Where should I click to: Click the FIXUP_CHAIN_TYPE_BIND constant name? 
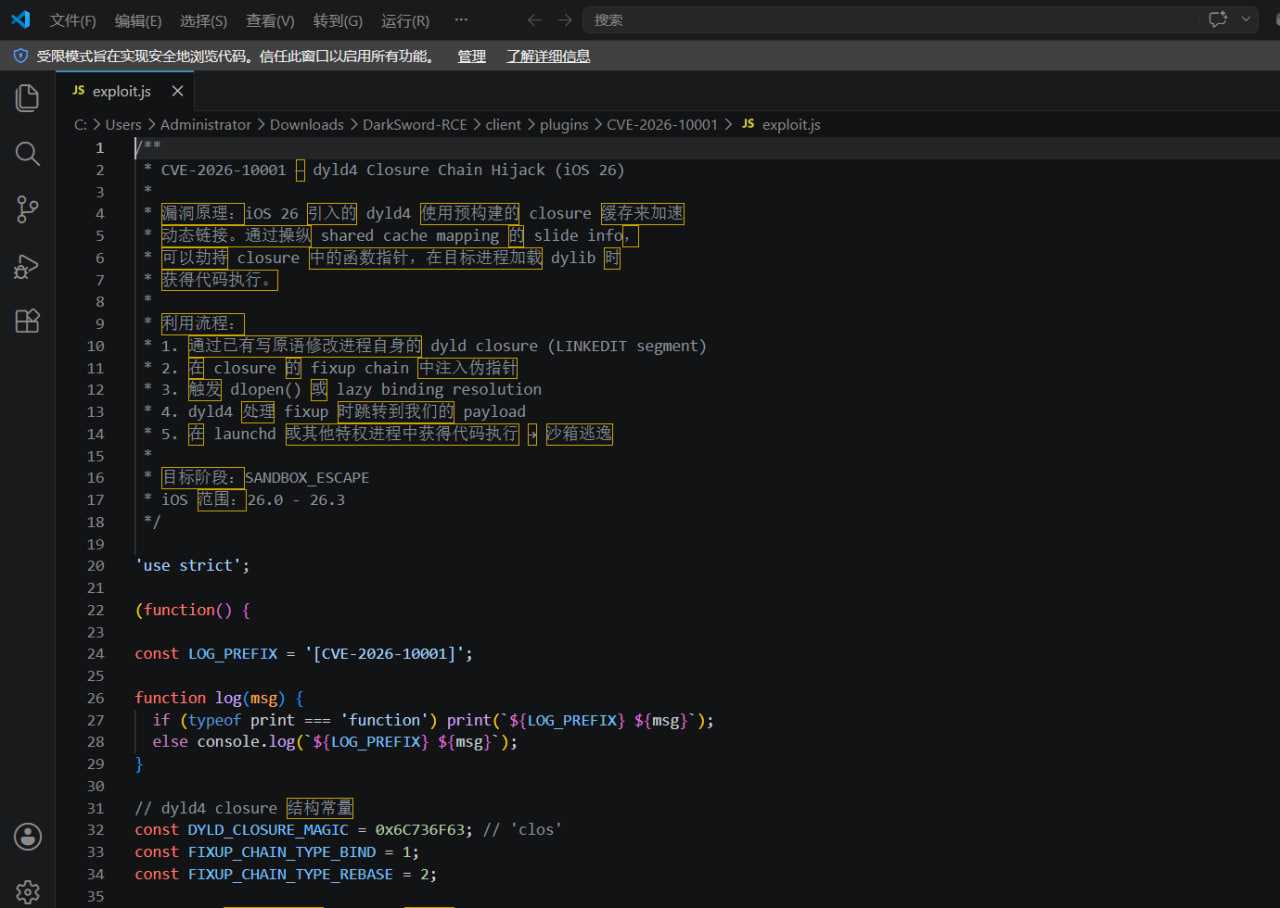coord(282,852)
